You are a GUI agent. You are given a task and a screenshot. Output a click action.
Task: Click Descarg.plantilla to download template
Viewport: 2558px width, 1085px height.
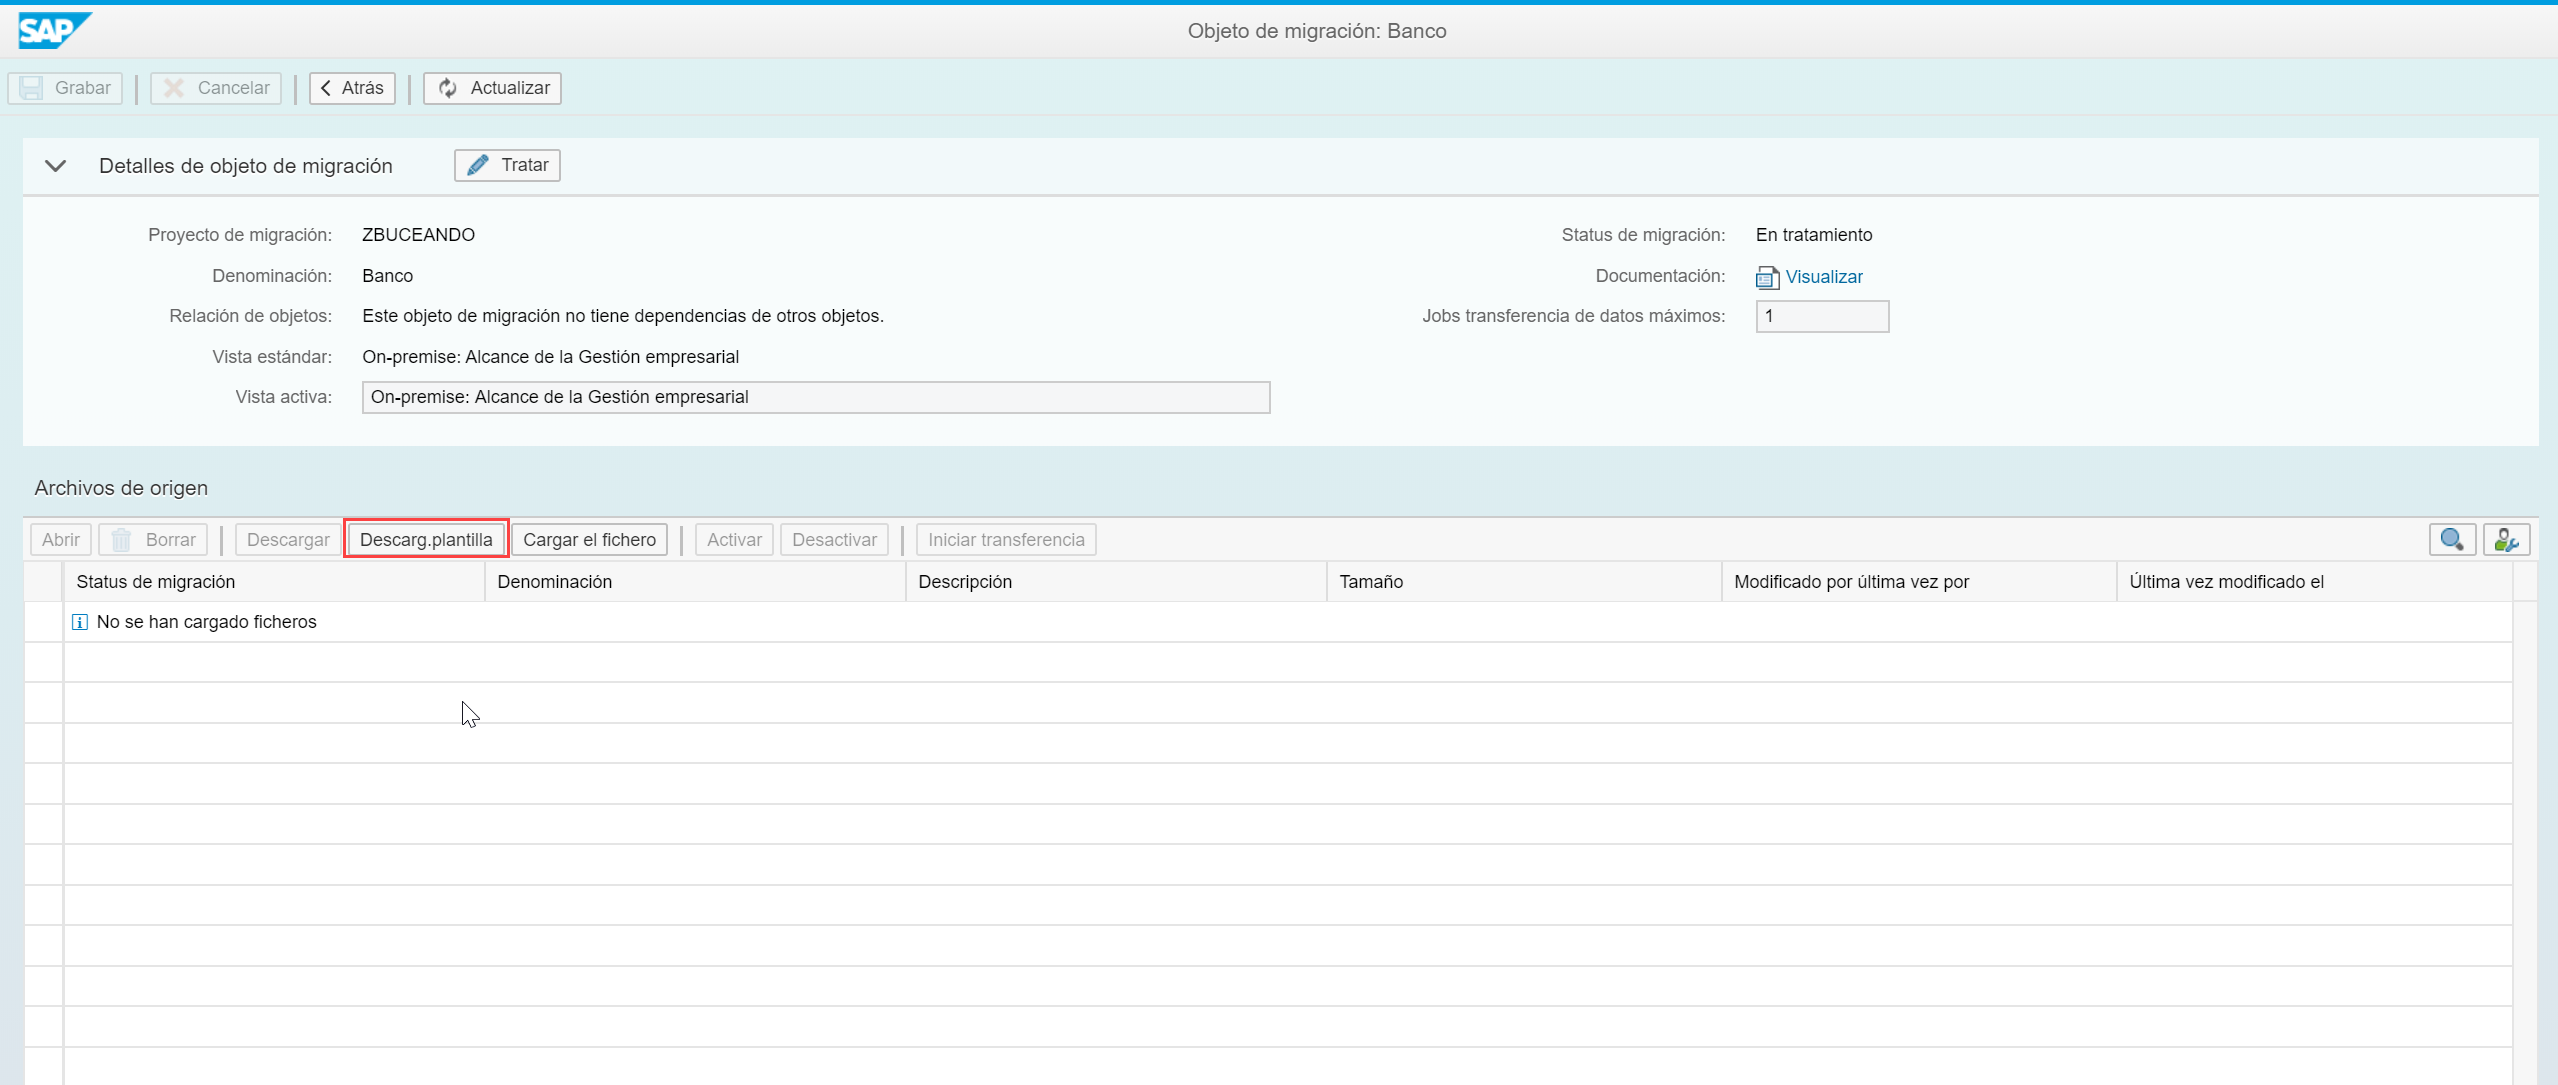pos(426,540)
